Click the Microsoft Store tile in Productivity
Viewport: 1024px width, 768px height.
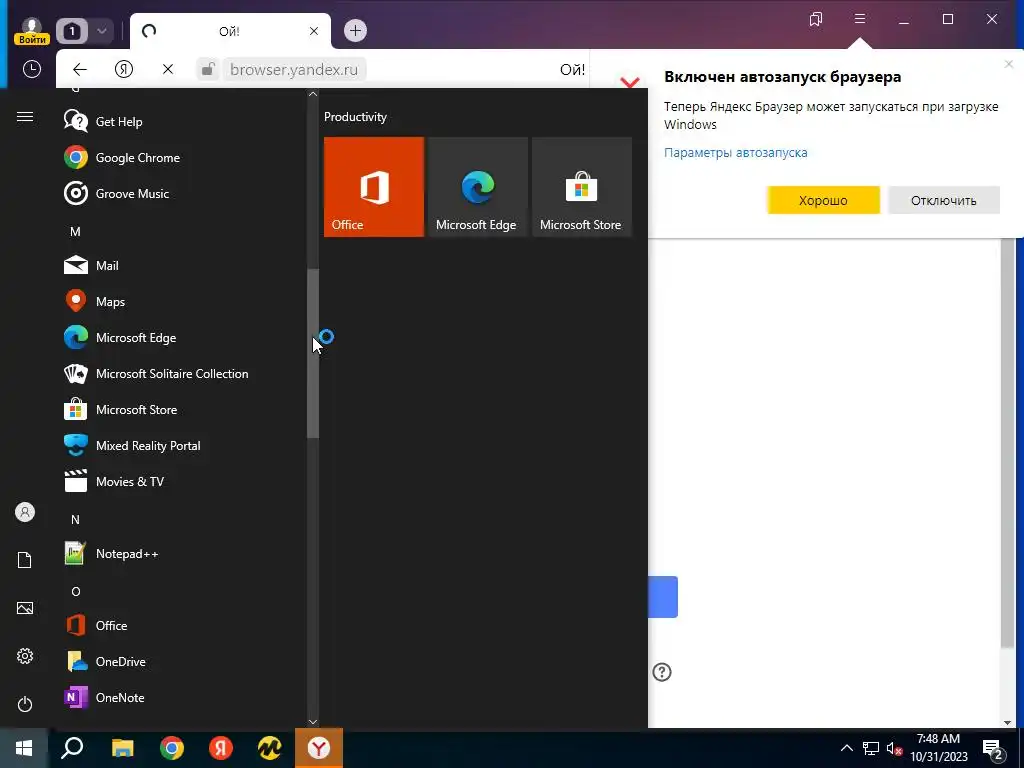click(582, 187)
